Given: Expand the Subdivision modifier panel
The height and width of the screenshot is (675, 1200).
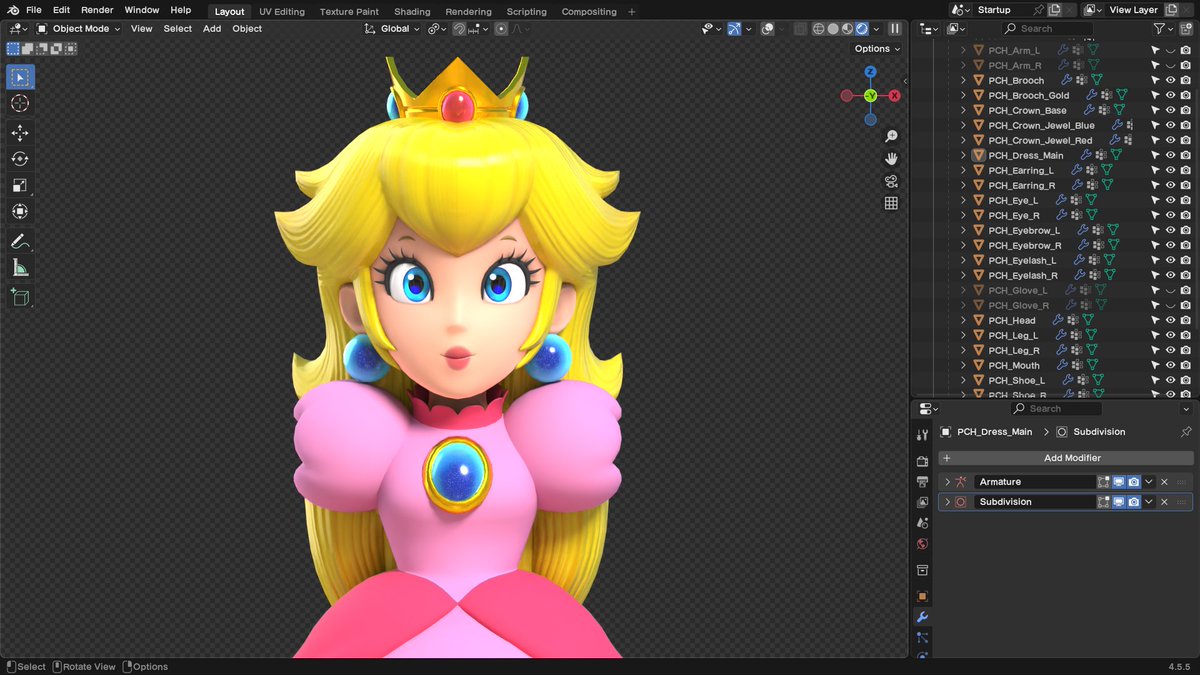Looking at the screenshot, I should [x=947, y=502].
